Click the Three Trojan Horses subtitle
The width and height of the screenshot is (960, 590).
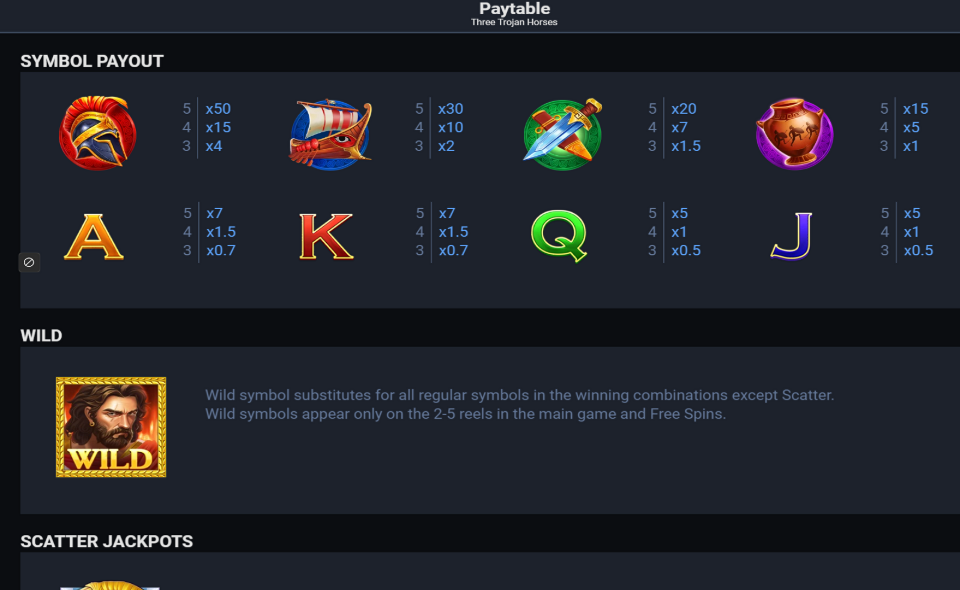pos(514,22)
